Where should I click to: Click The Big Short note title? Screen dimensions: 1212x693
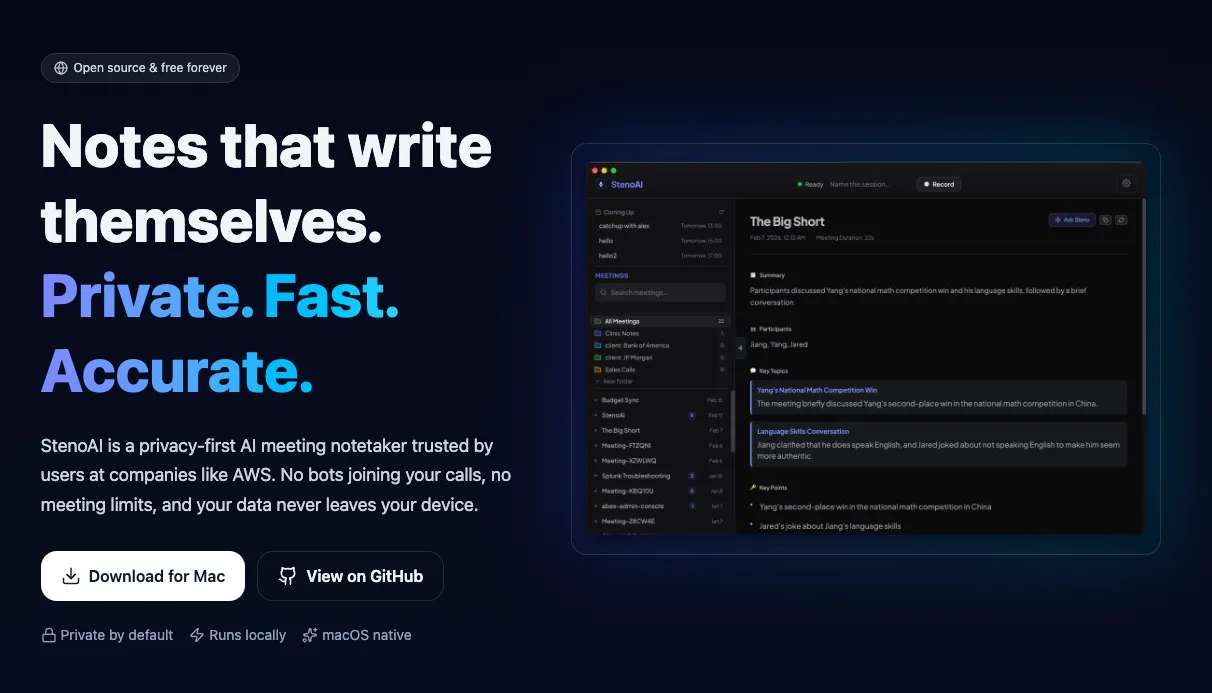787,221
